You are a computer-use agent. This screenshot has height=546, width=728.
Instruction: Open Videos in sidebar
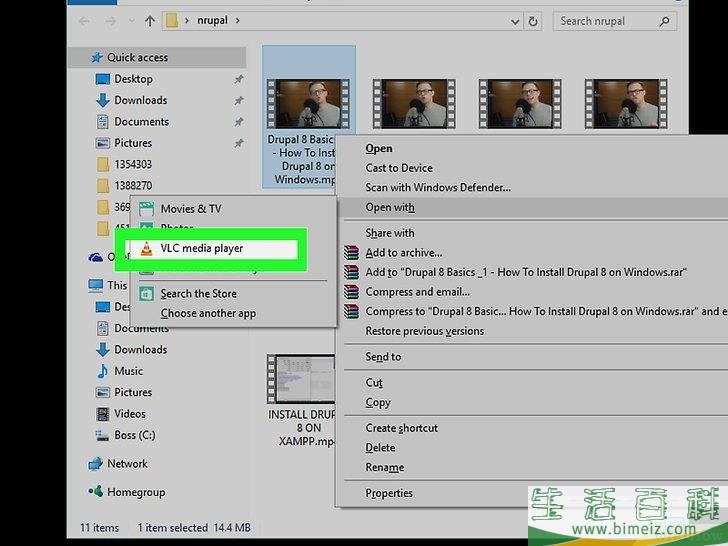coord(130,414)
